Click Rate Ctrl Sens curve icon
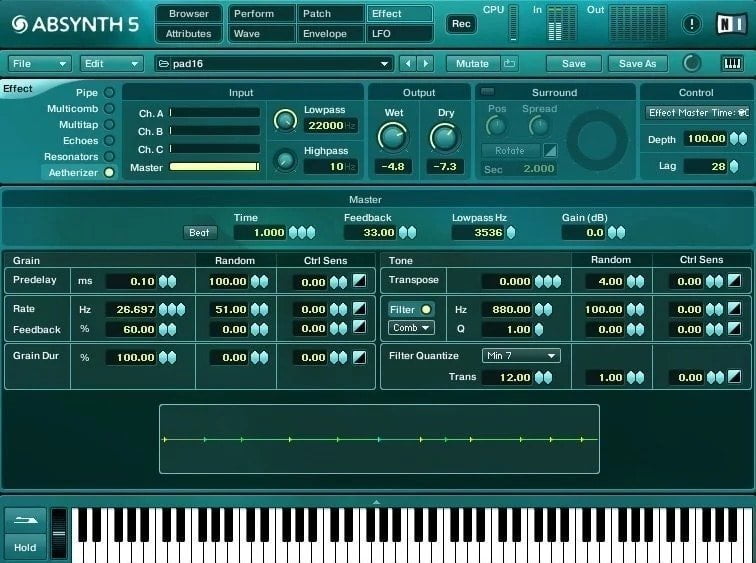Screen dimensions: 756x563 [359, 308]
